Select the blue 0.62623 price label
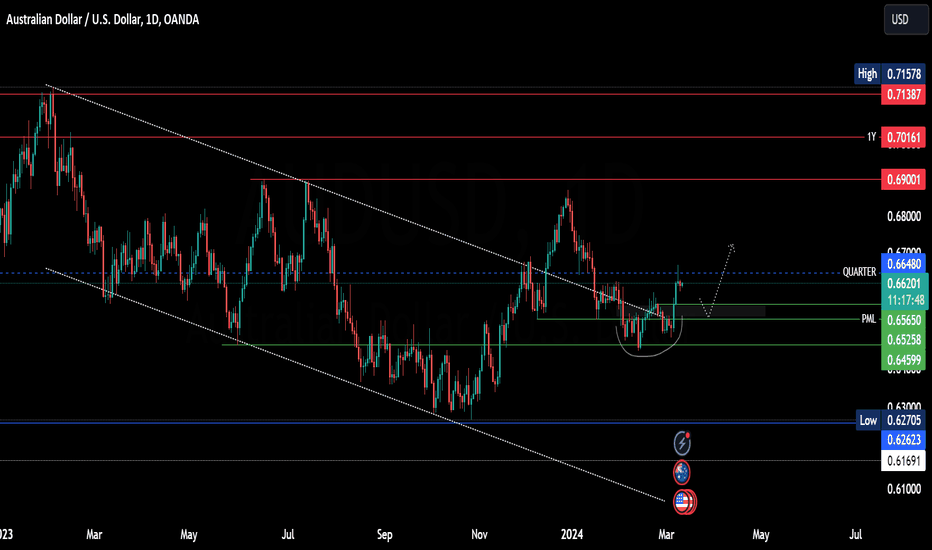The image size is (932, 550). [x=903, y=440]
